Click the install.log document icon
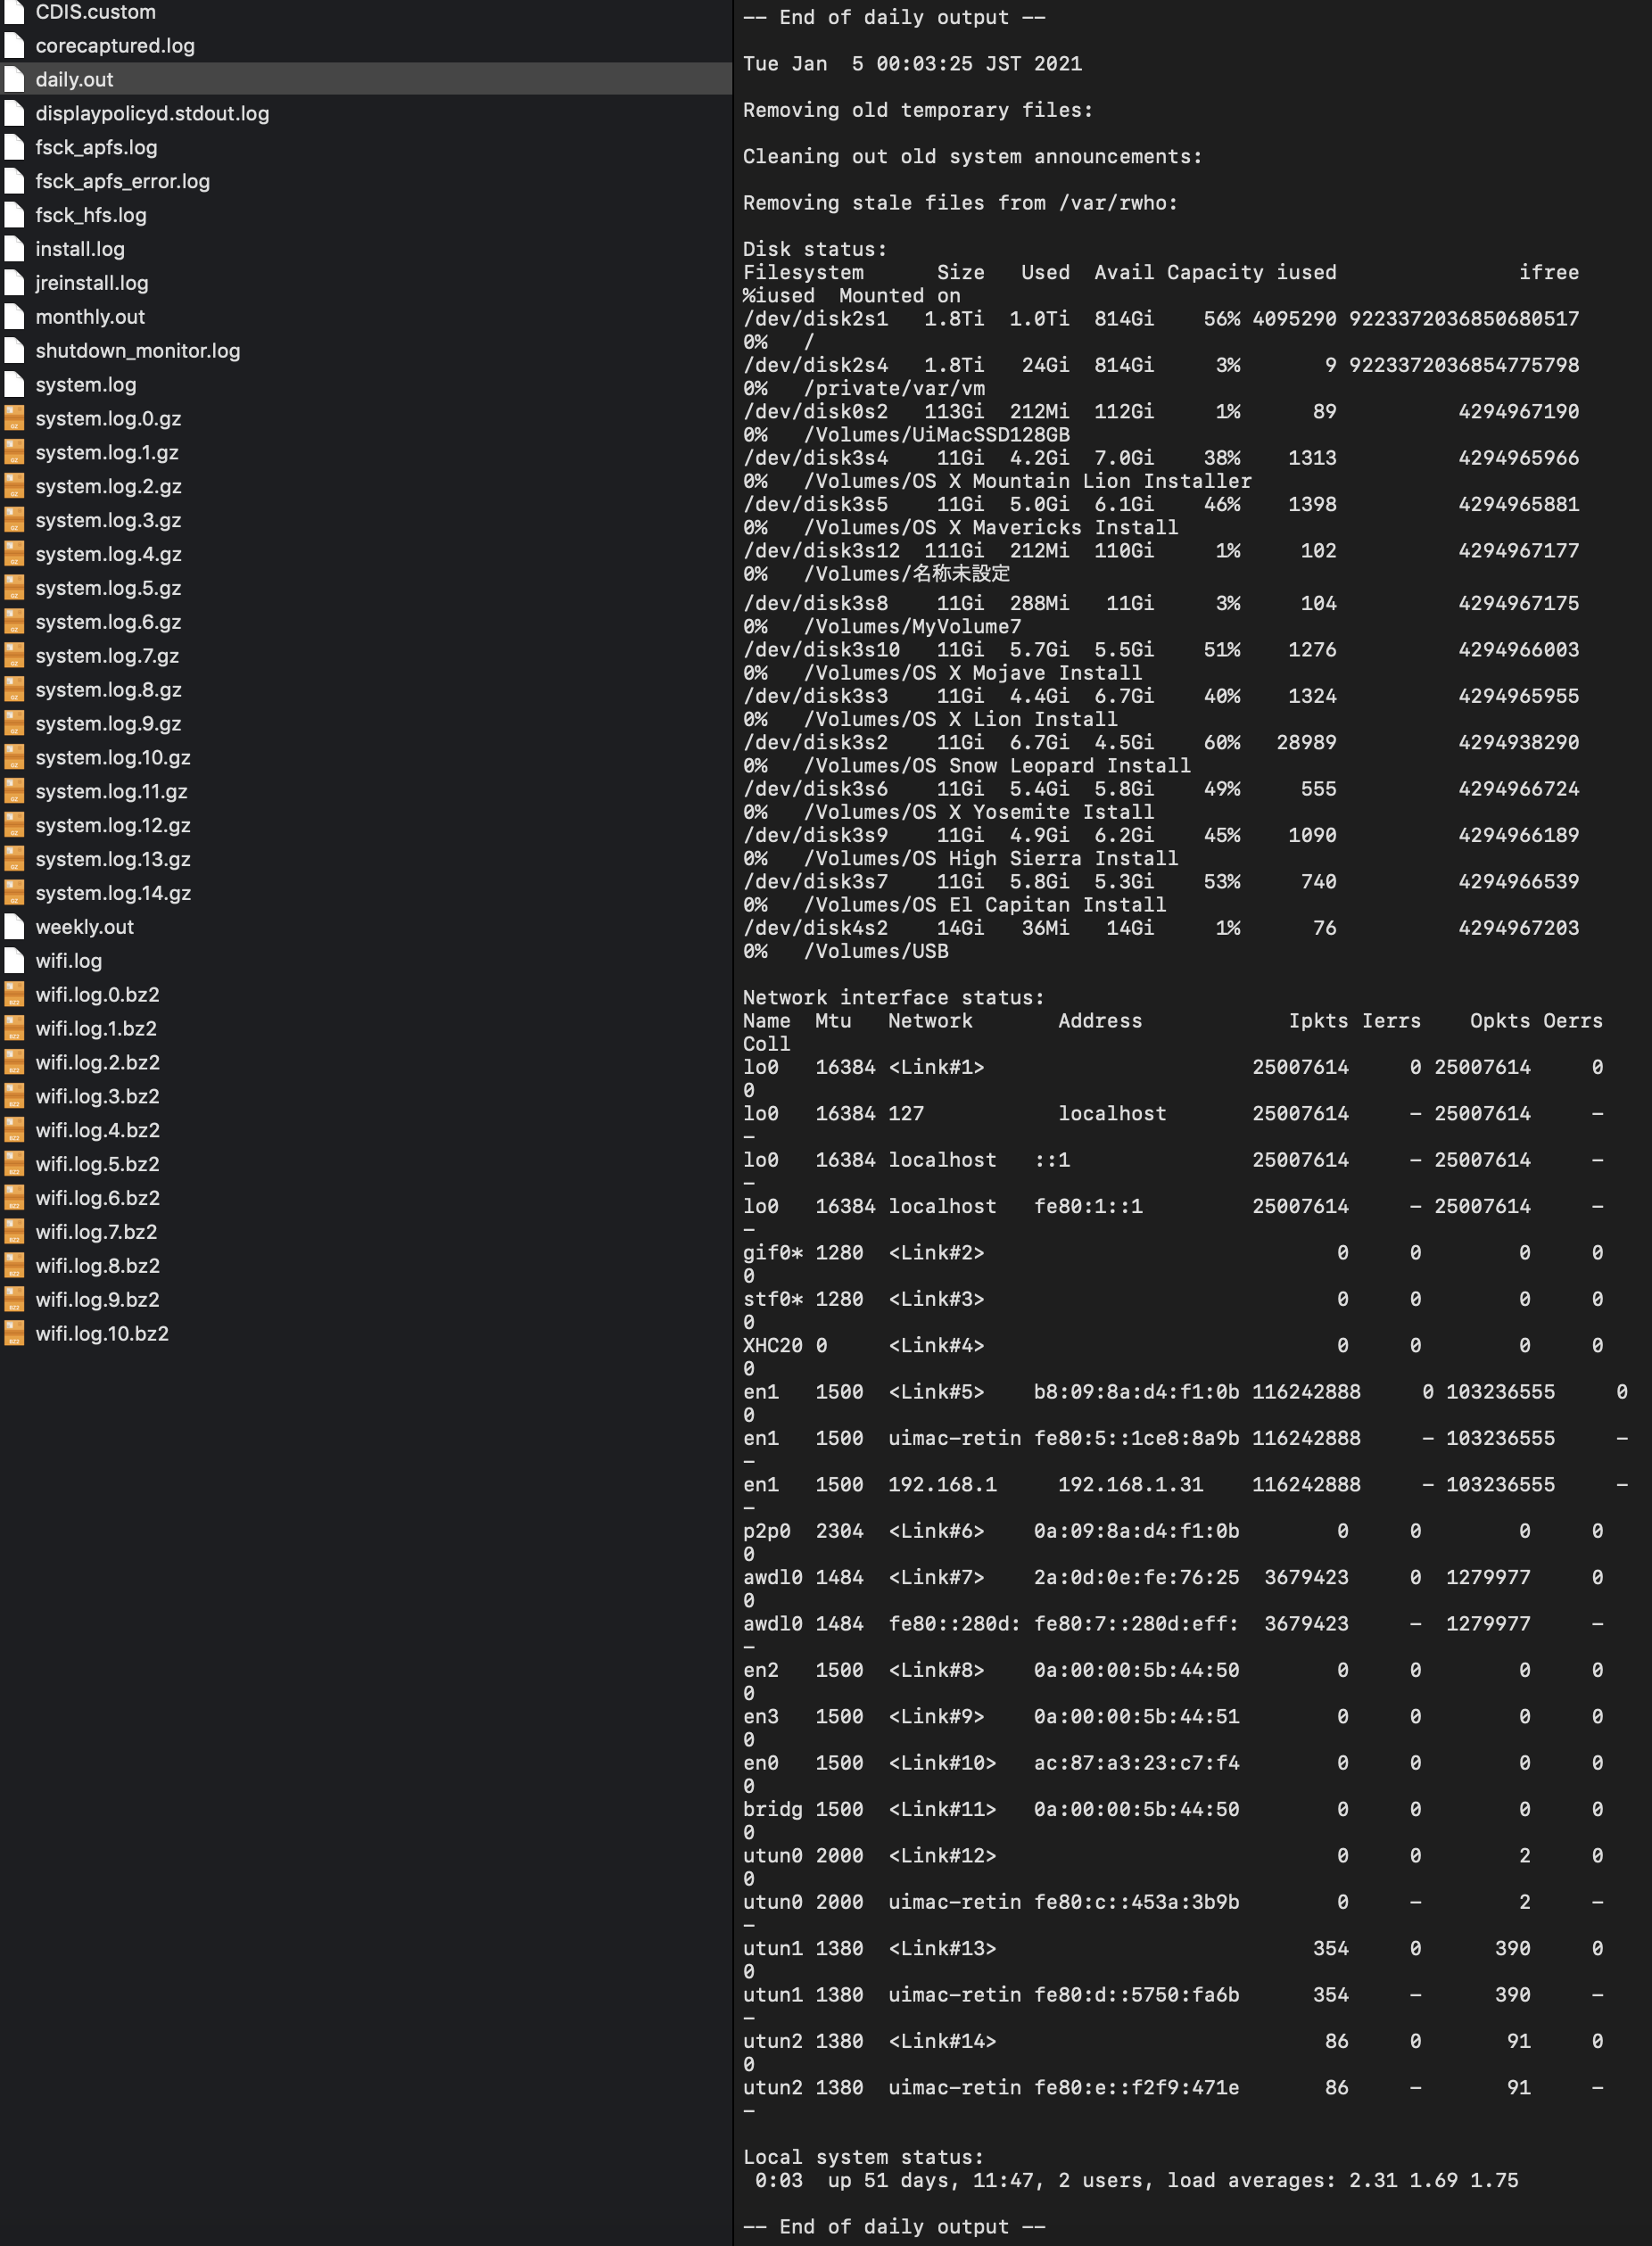 click(14, 249)
